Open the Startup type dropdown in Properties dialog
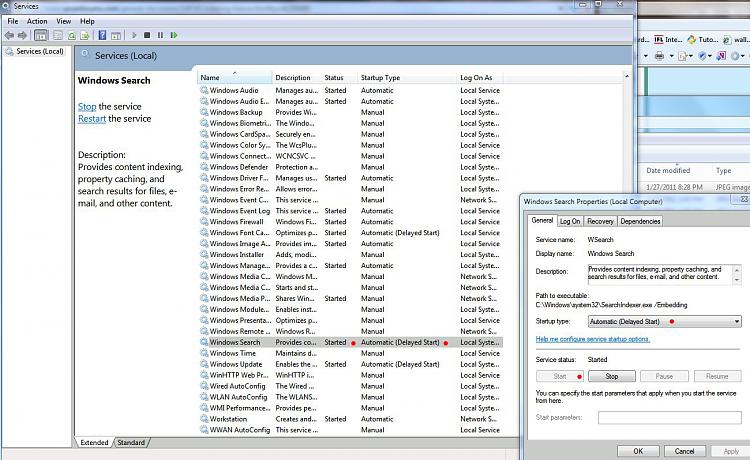The width and height of the screenshot is (750, 460). coord(664,322)
